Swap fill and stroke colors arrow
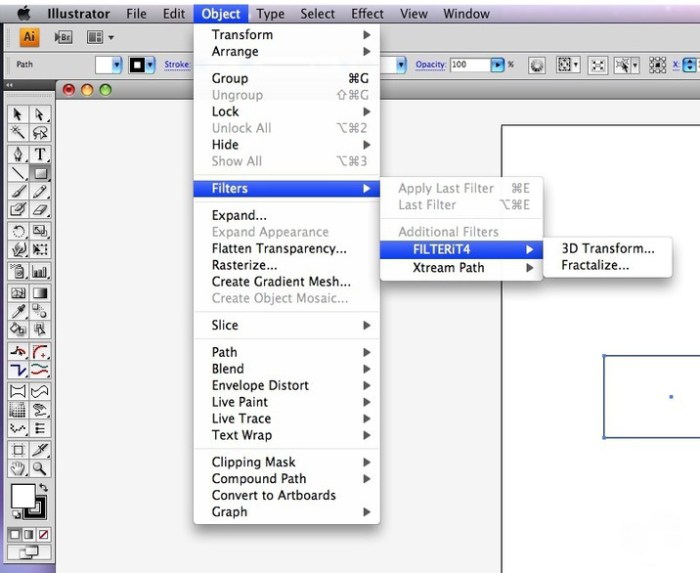Viewport: 700px width, 573px height. 43,487
